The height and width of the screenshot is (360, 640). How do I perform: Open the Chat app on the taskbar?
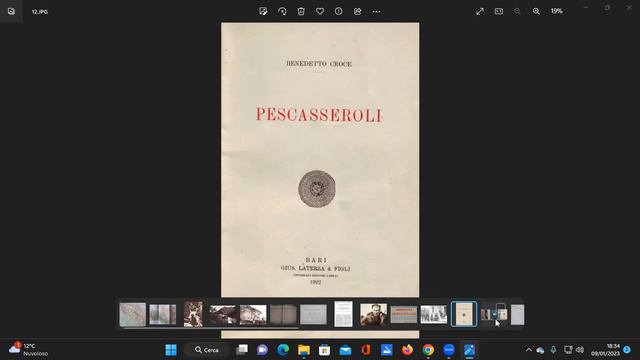[262, 350]
